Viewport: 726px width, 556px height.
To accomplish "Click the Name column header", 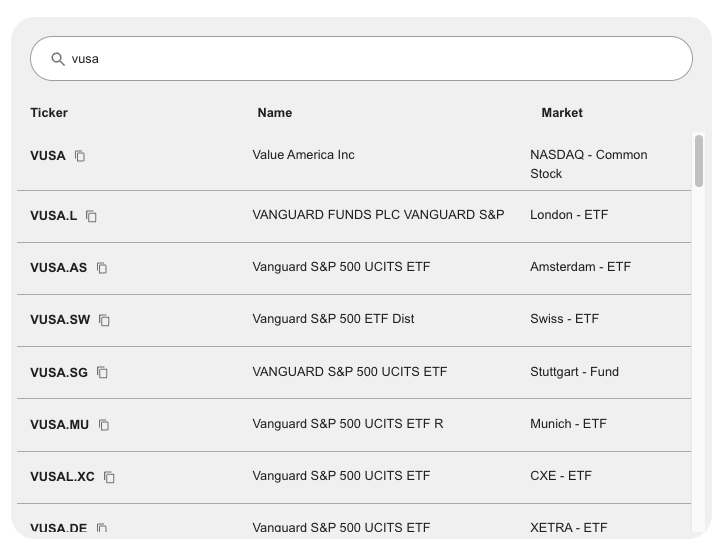I will coord(275,113).
